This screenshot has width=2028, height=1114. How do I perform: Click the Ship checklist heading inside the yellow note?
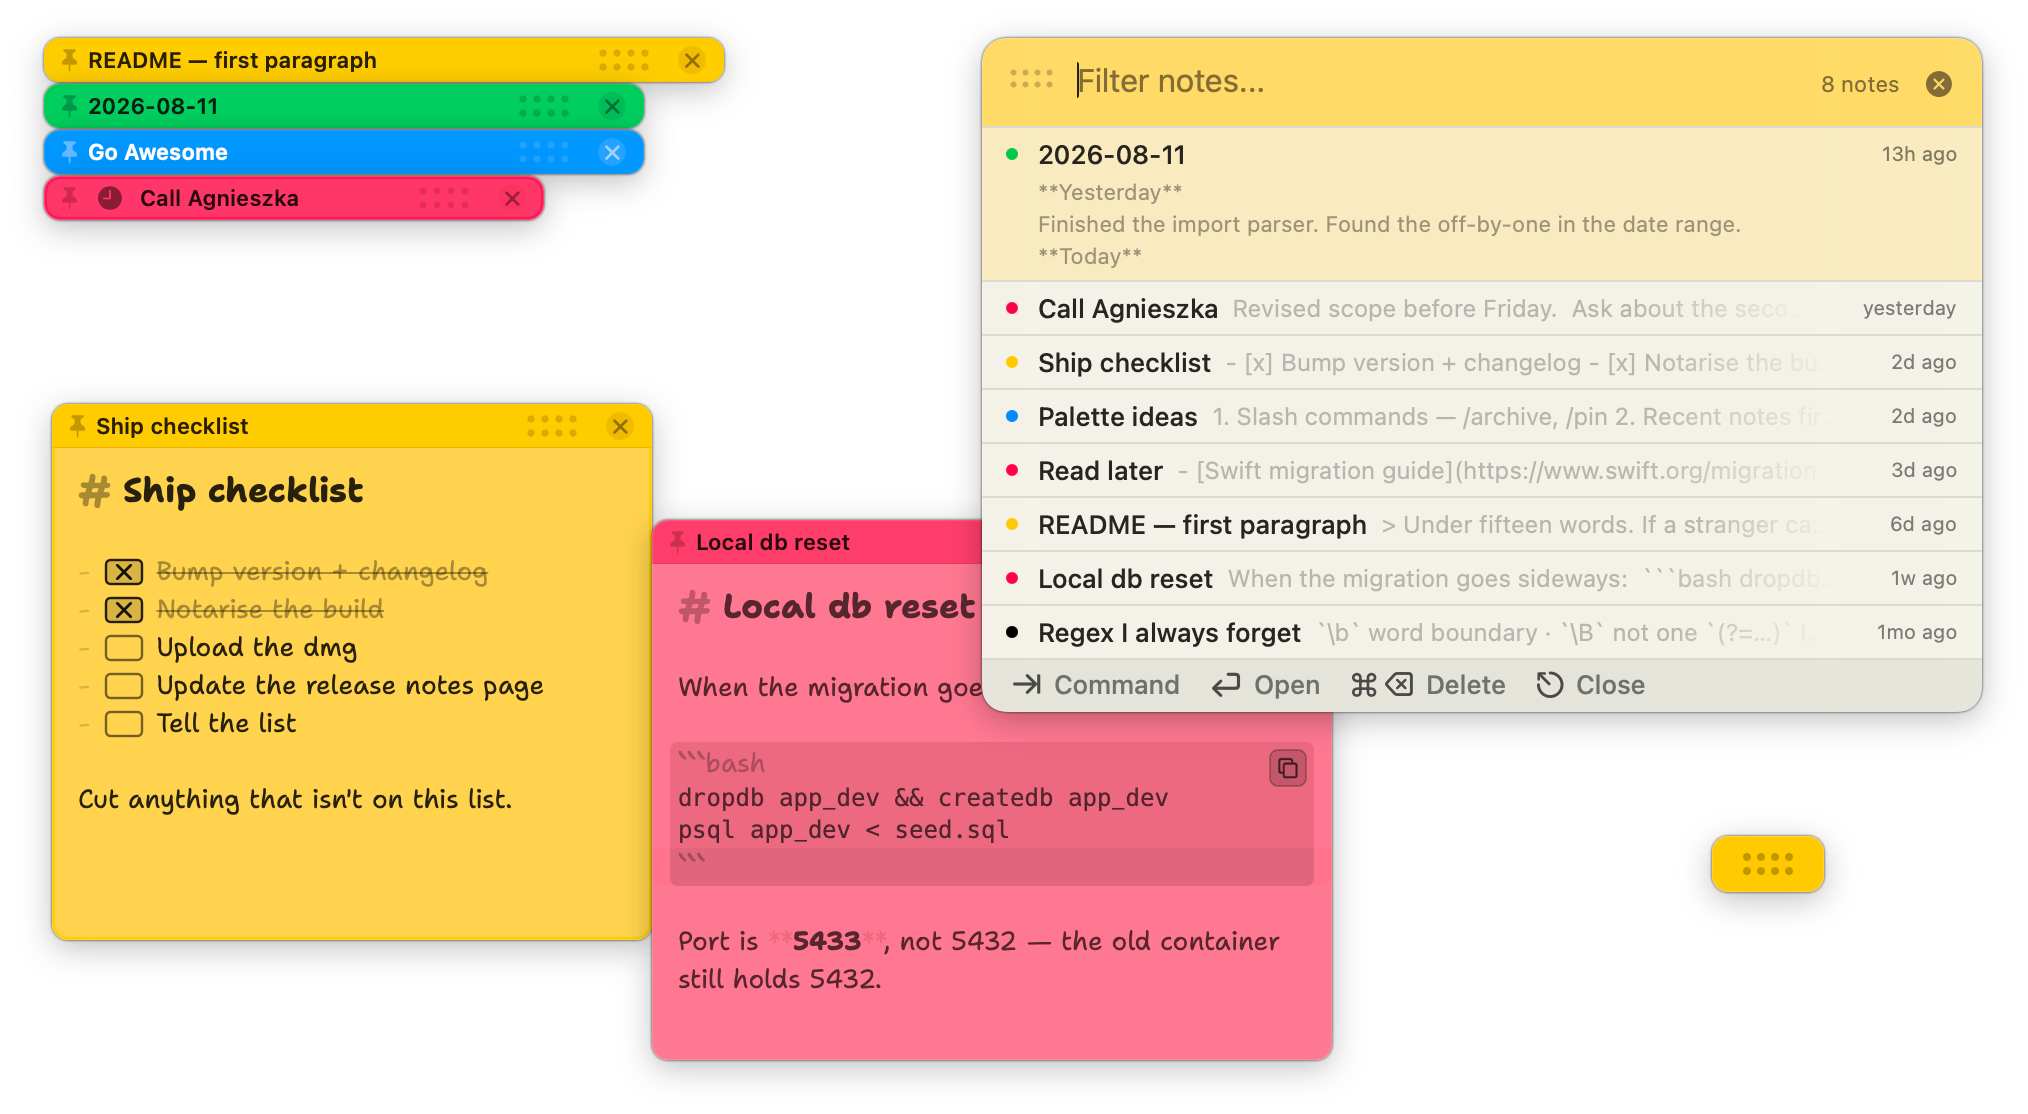(243, 491)
